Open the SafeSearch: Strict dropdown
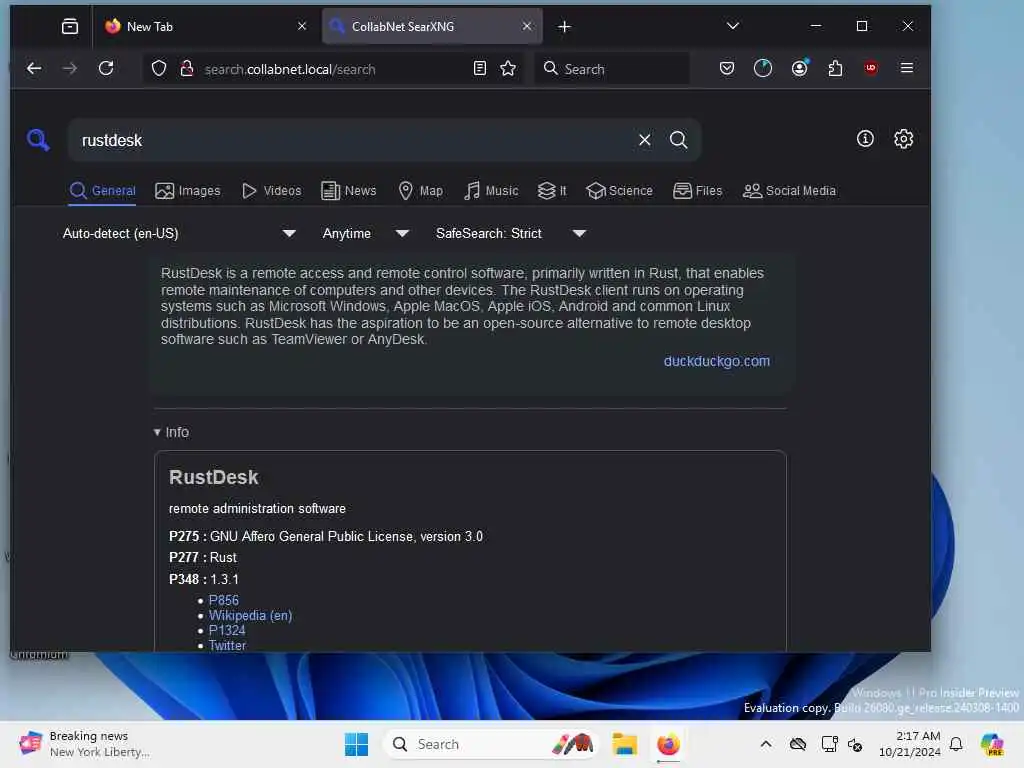Viewport: 1024px width, 768px height. (x=511, y=233)
